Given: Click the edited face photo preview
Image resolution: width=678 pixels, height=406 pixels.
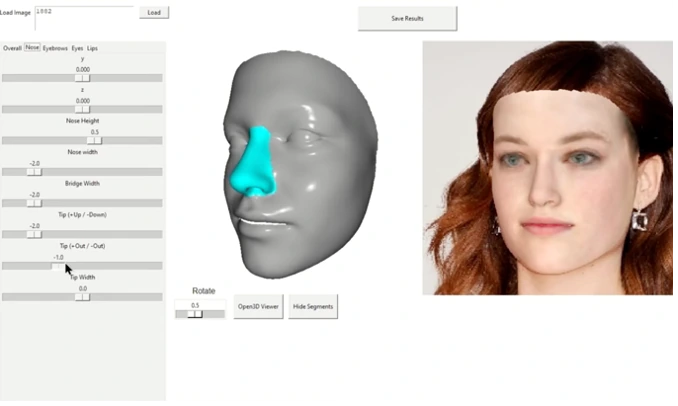Looking at the screenshot, I should [x=547, y=168].
